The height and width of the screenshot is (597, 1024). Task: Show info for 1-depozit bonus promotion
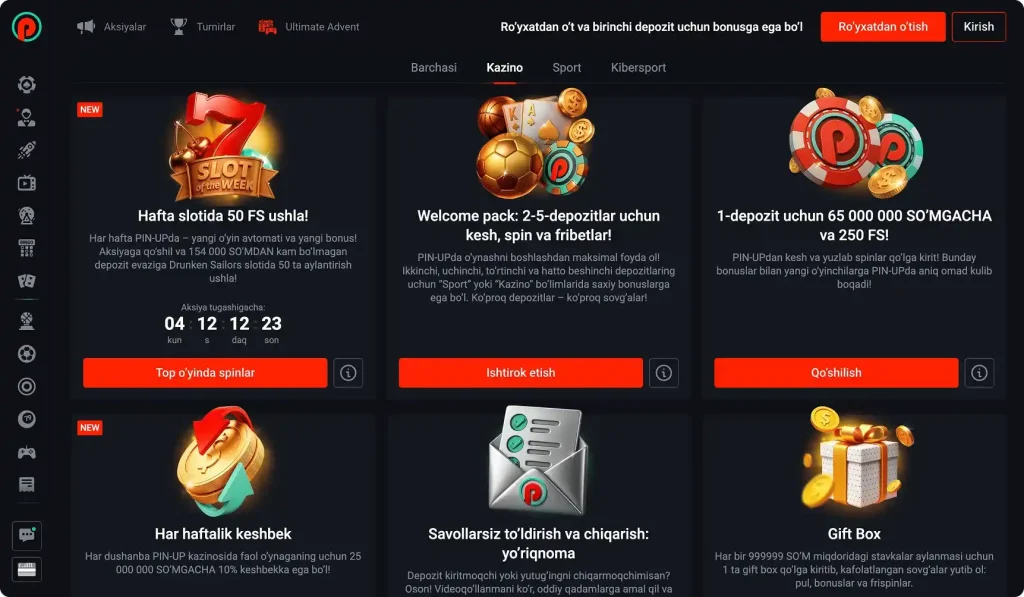pos(979,373)
